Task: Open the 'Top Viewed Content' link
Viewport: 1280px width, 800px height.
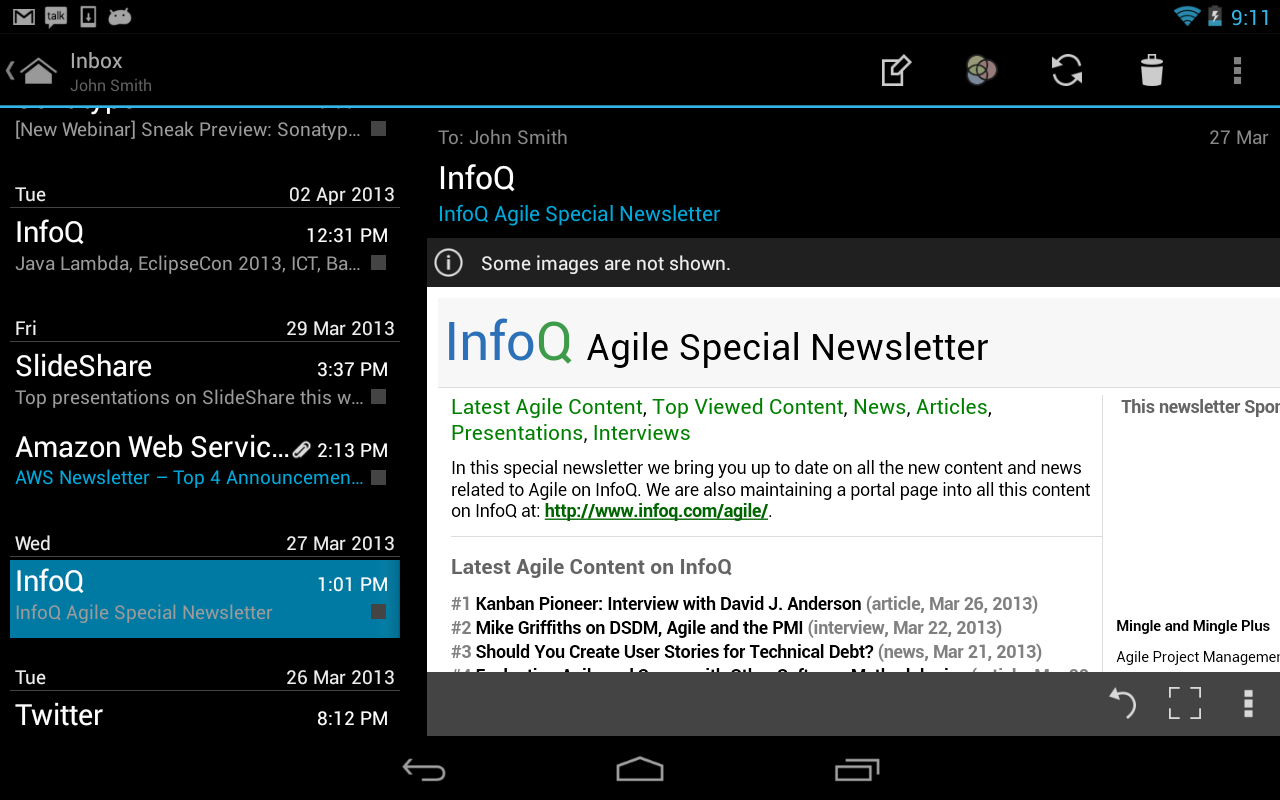Action: [x=748, y=407]
